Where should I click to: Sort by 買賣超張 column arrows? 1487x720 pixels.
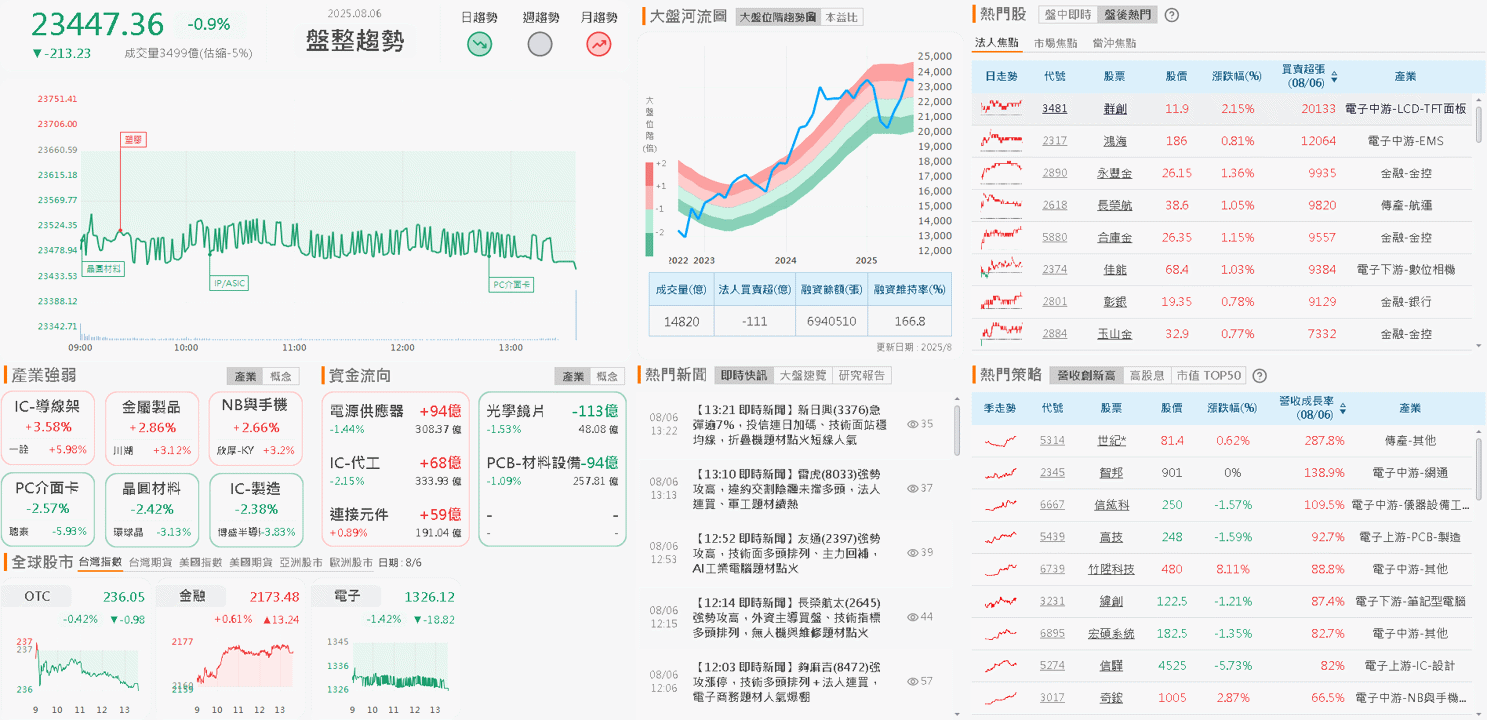click(x=1334, y=76)
